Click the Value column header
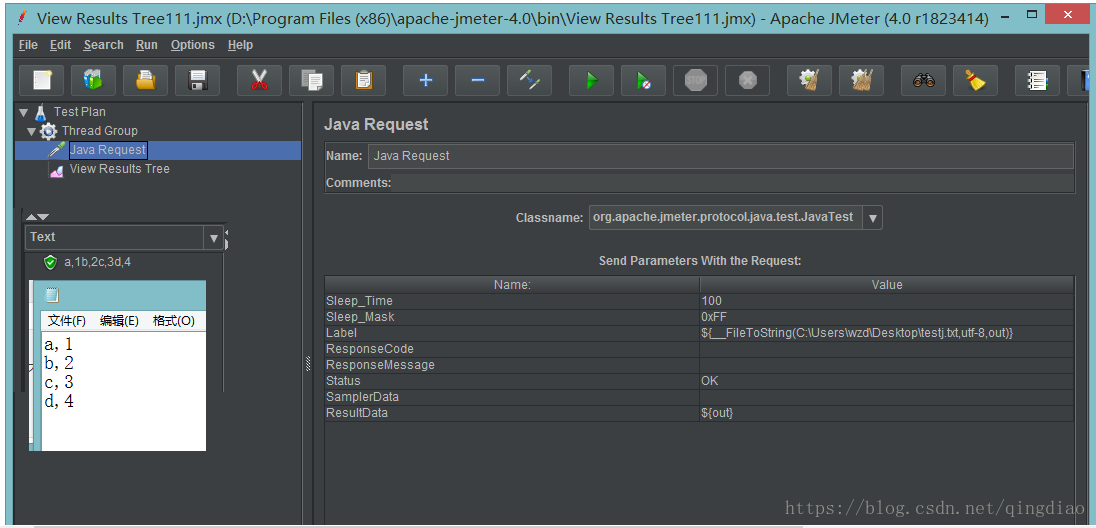The image size is (1096, 528). [887, 285]
